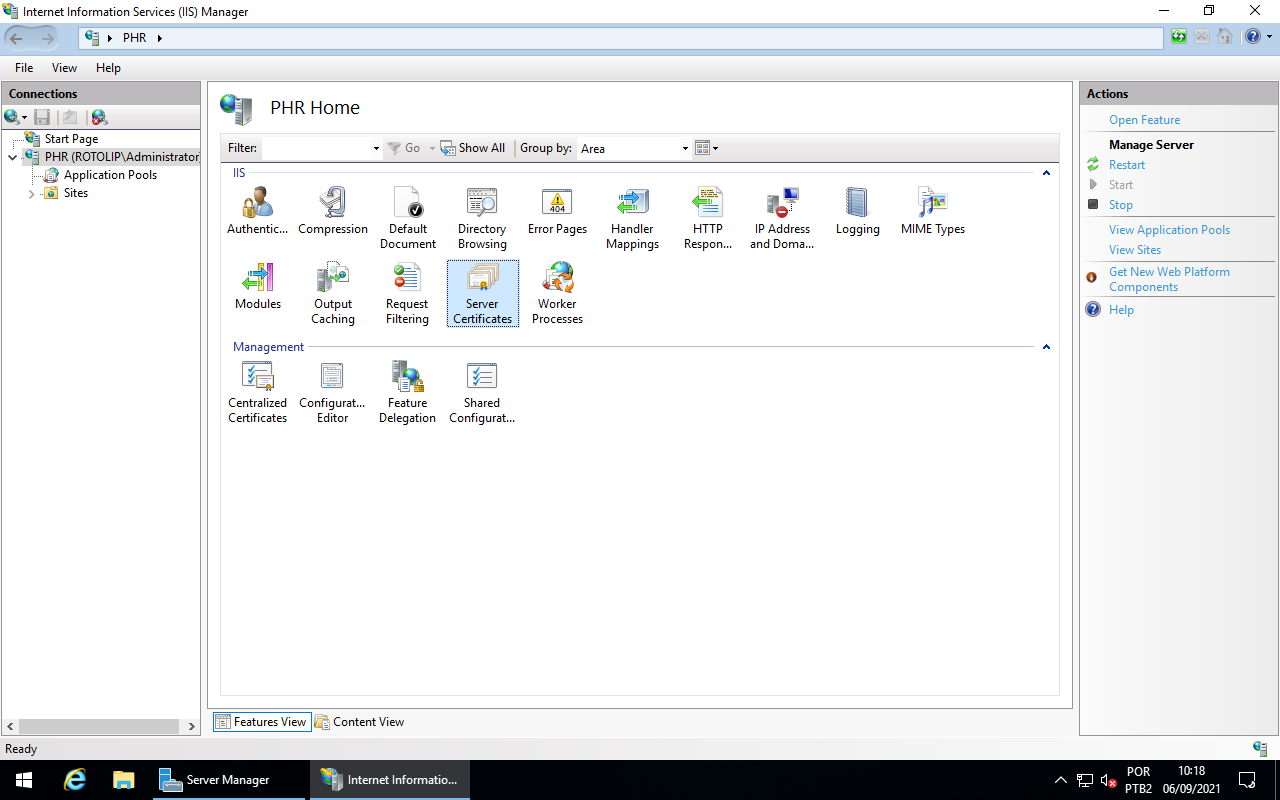Open the Error Pages feature
Image resolution: width=1280 pixels, height=800 pixels.
[557, 210]
